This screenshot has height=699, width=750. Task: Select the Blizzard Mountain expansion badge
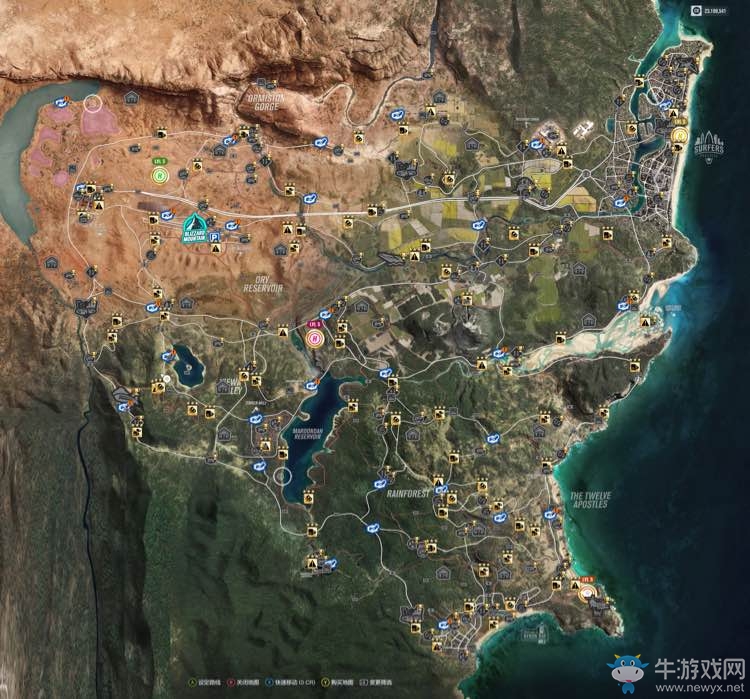[195, 229]
